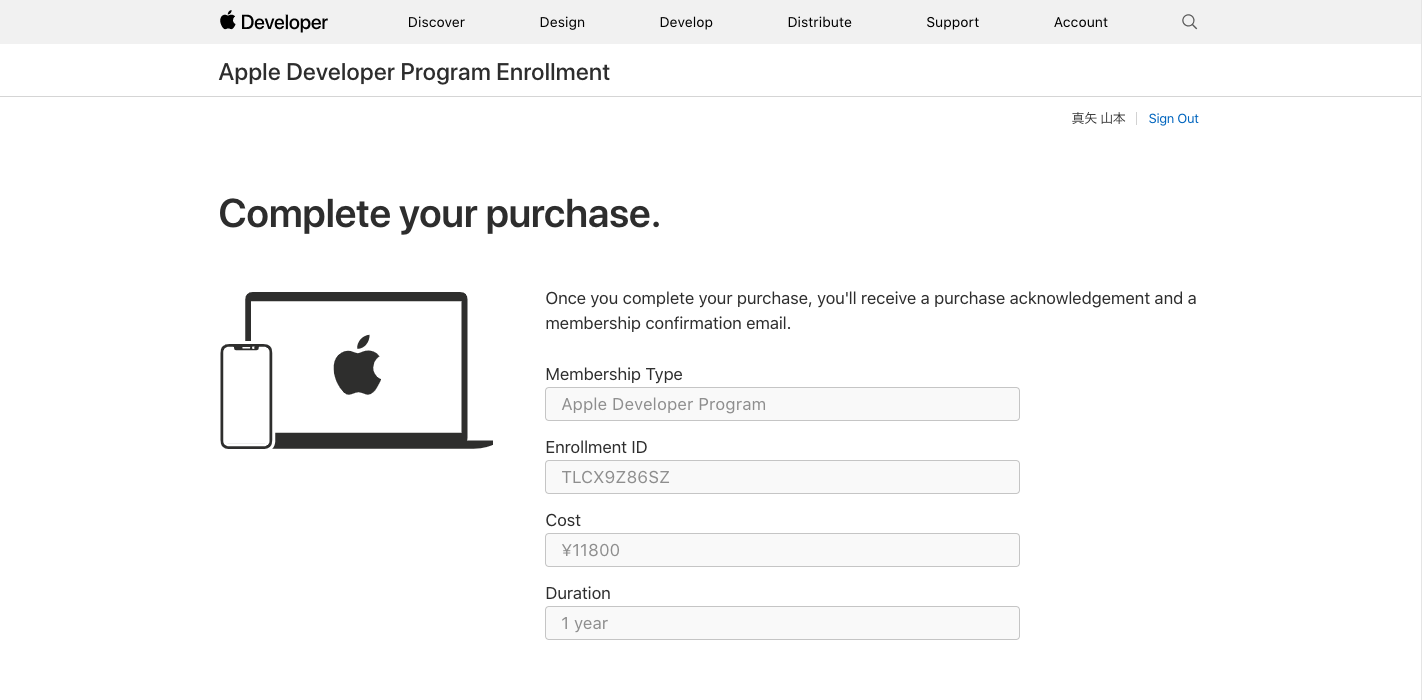Screen dimensions: 1422x700
Task: Open the Account page
Action: (1081, 22)
